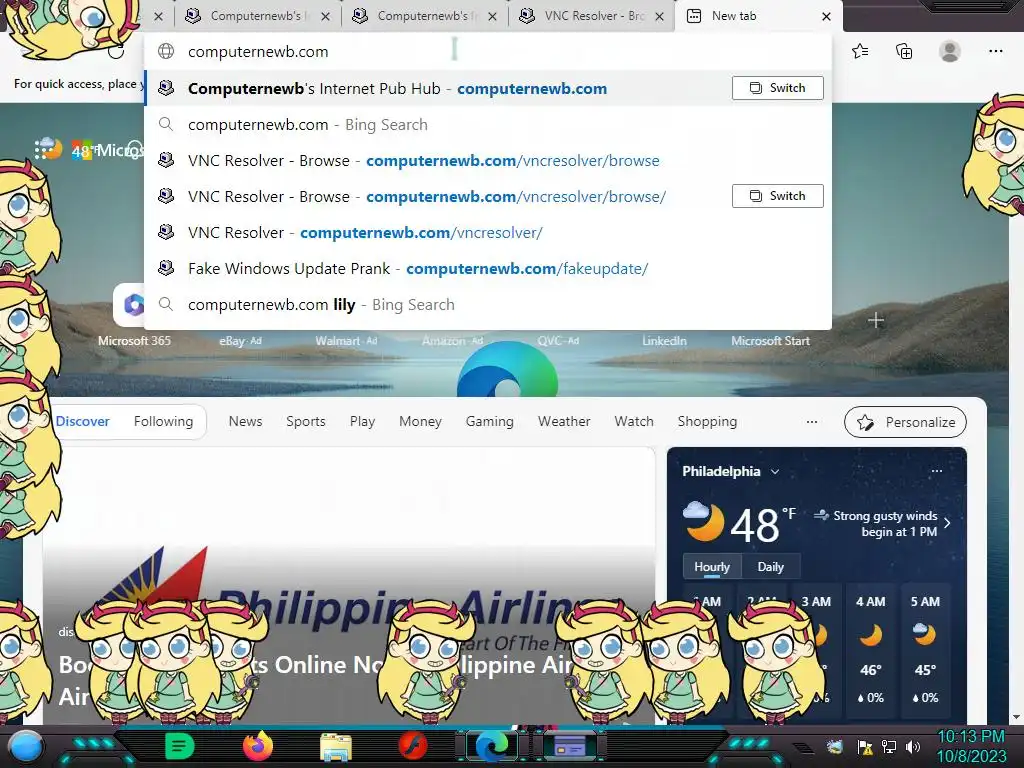Screen dimensions: 1024x768
Task: Select Microsoft Edge on the taskbar
Action: point(492,746)
